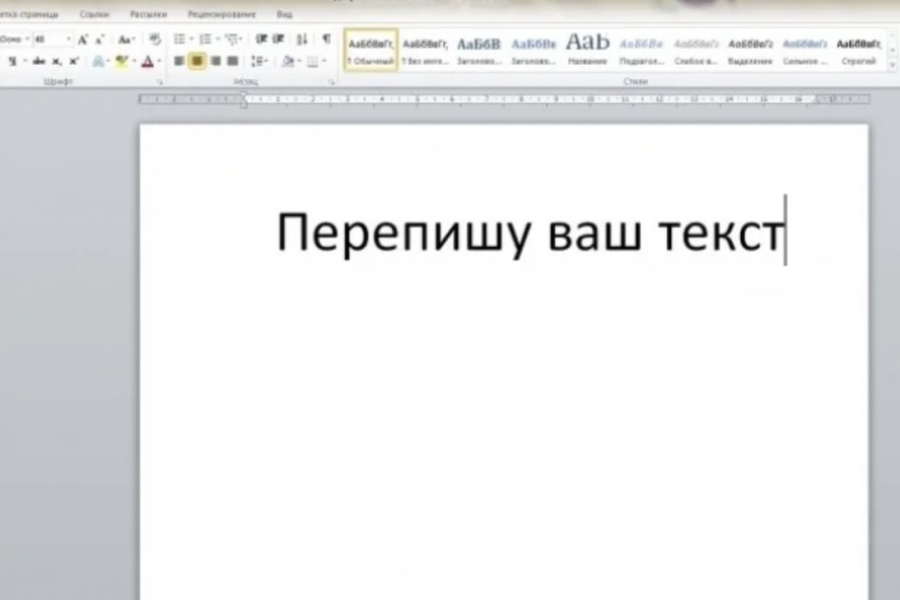This screenshot has width=900, height=600.
Task: Expand borders dropdown arrow
Action: pyautogui.click(x=324, y=61)
